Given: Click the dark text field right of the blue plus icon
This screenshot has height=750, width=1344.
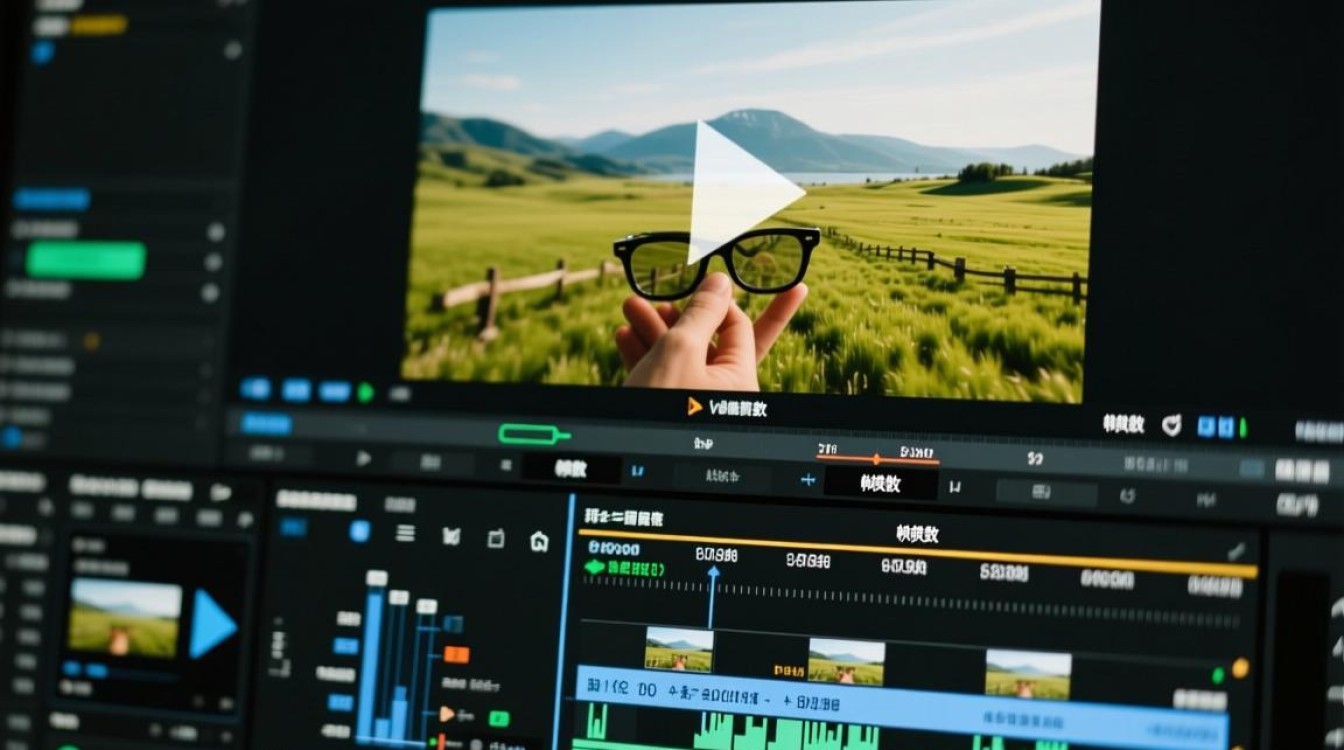Looking at the screenshot, I should pos(880,483).
